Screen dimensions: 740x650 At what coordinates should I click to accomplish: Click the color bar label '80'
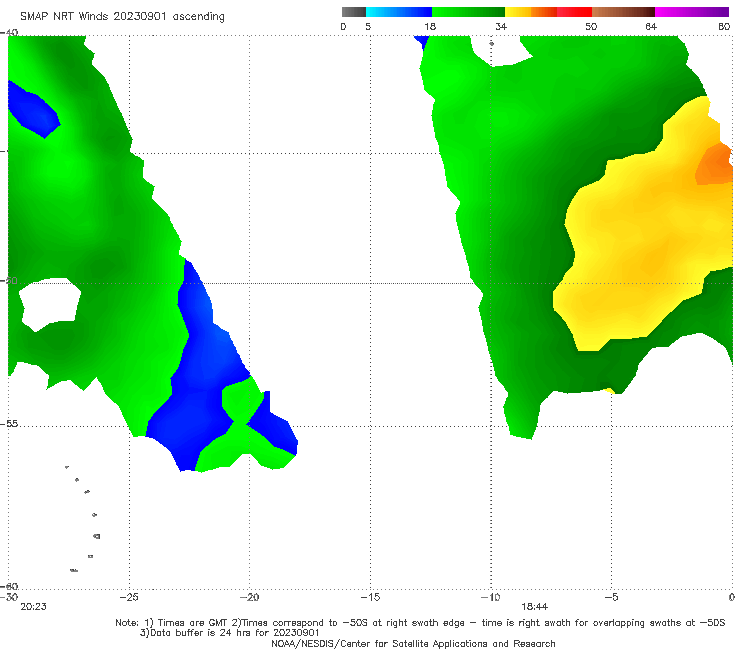click(x=724, y=26)
